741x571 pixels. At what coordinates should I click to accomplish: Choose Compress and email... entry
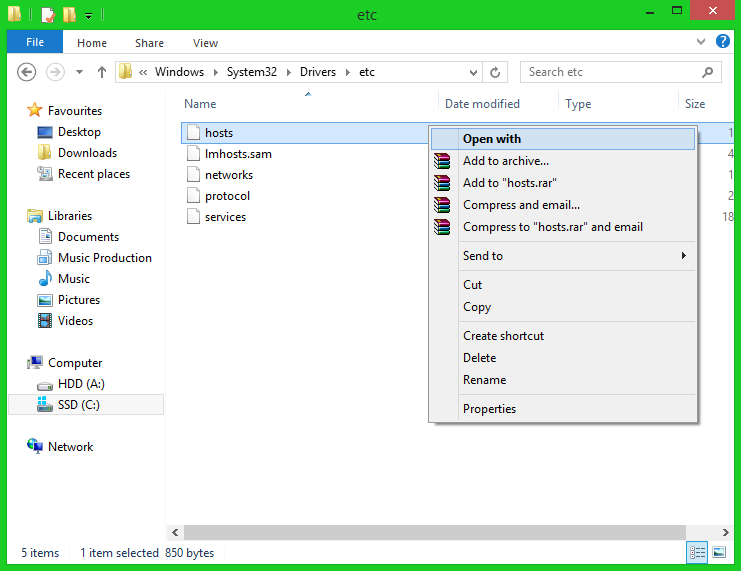click(563, 205)
